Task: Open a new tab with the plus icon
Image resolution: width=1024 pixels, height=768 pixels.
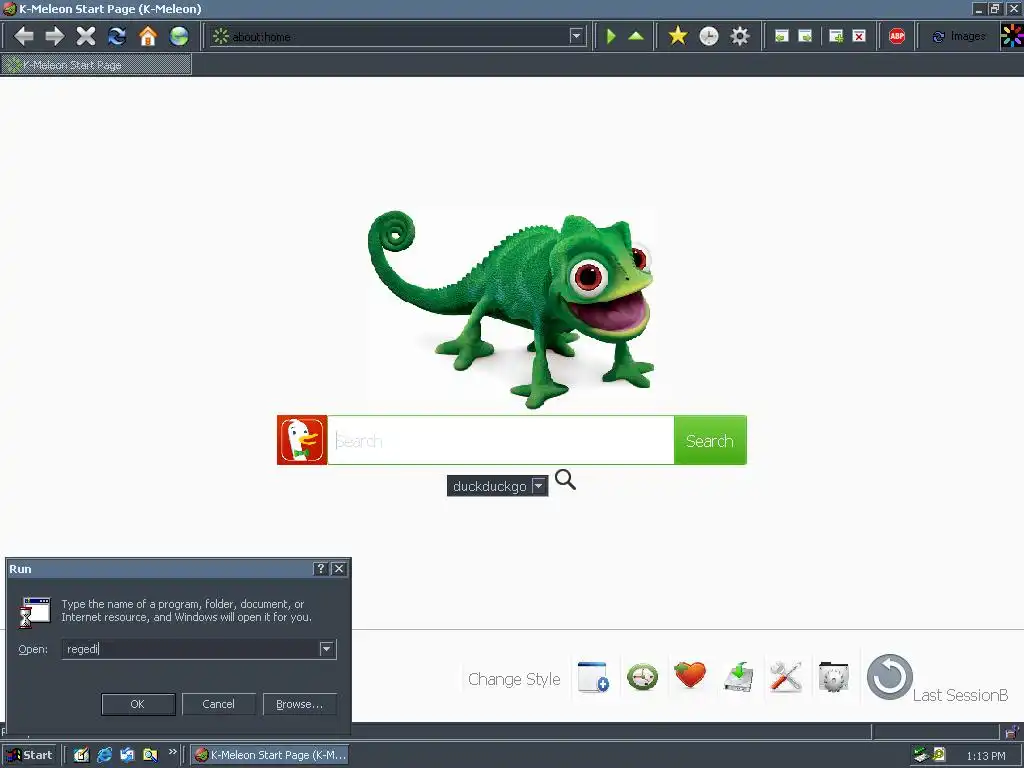Action: [x=836, y=36]
